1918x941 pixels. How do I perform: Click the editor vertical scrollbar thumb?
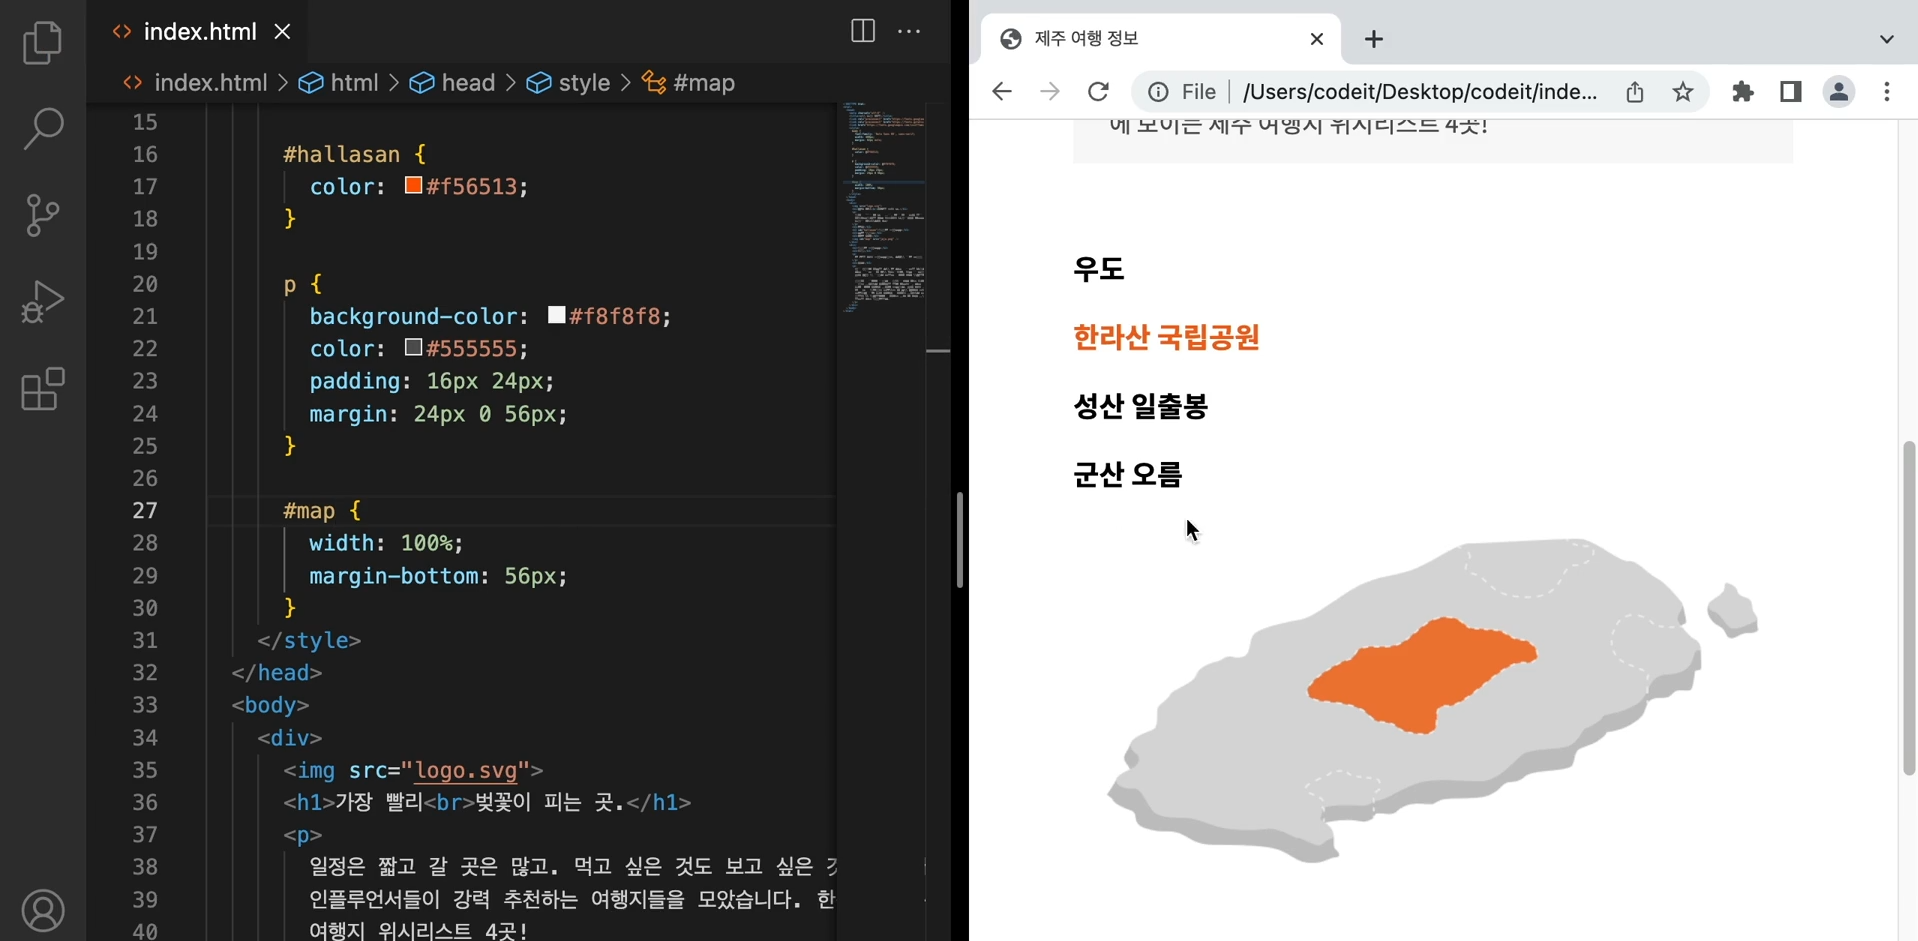point(959,539)
